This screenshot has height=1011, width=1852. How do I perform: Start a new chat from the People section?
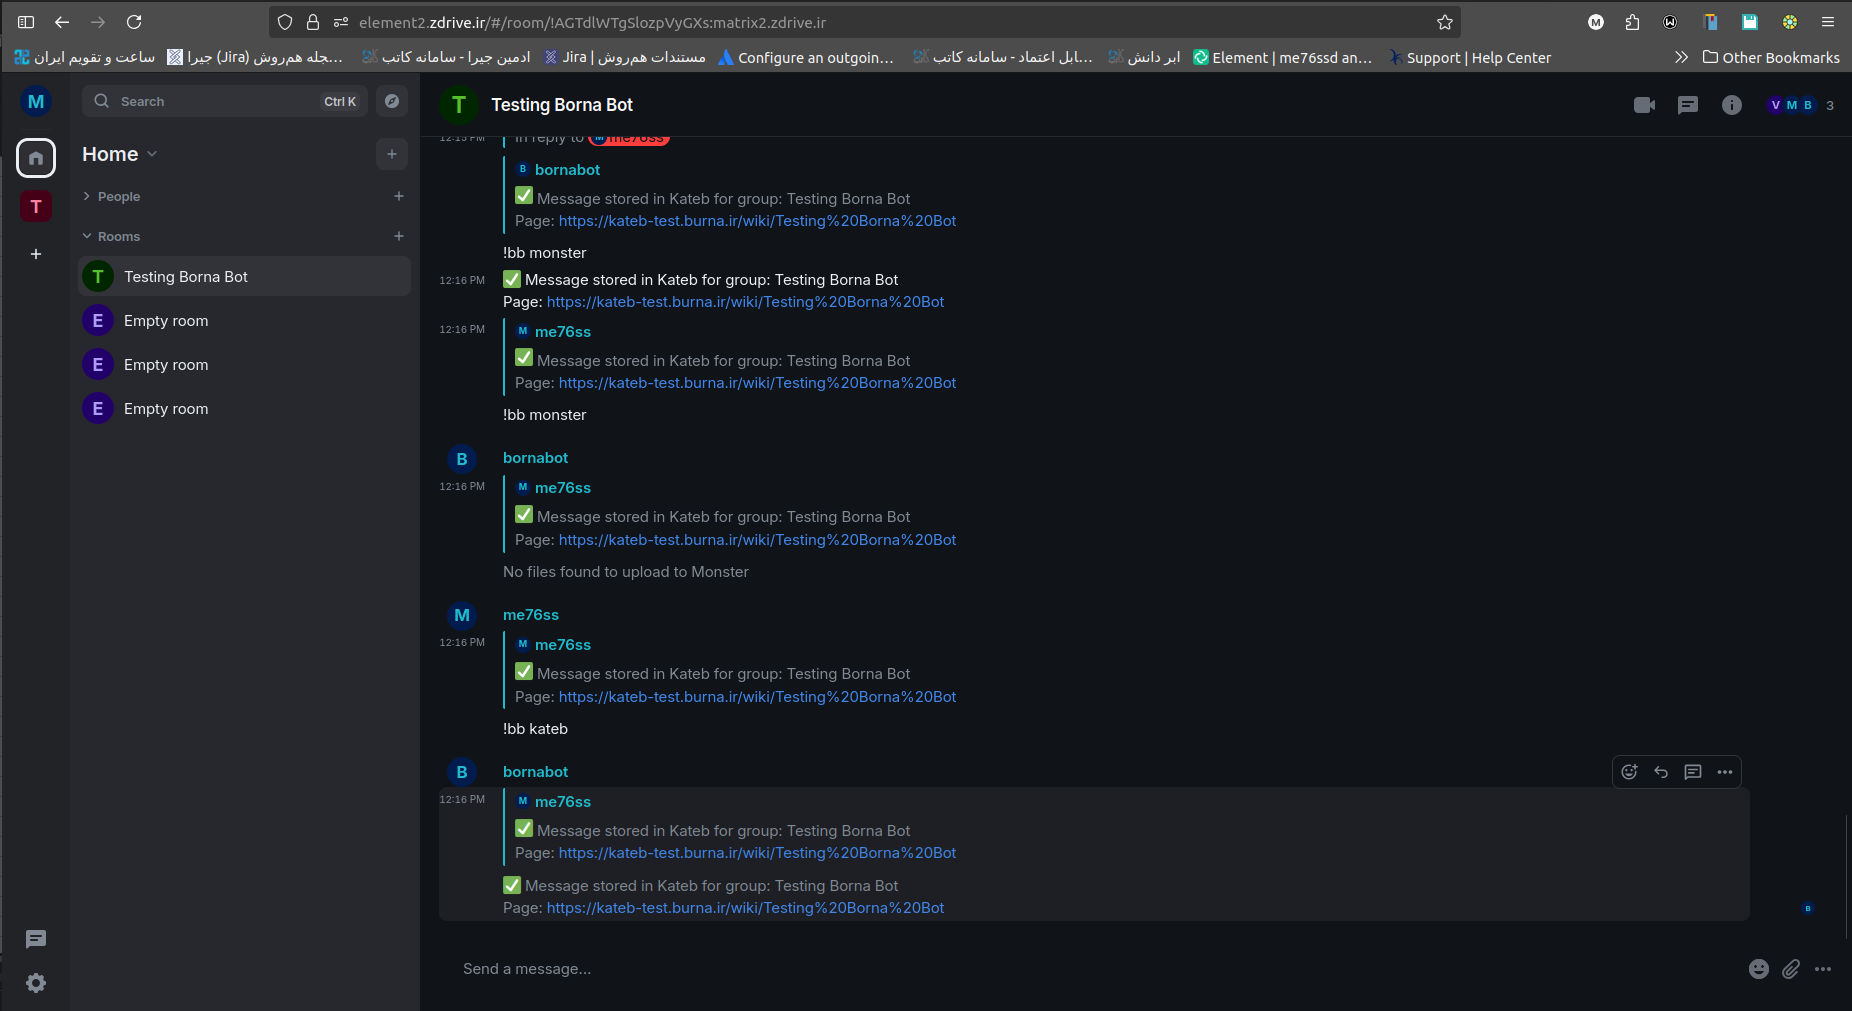coord(399,196)
